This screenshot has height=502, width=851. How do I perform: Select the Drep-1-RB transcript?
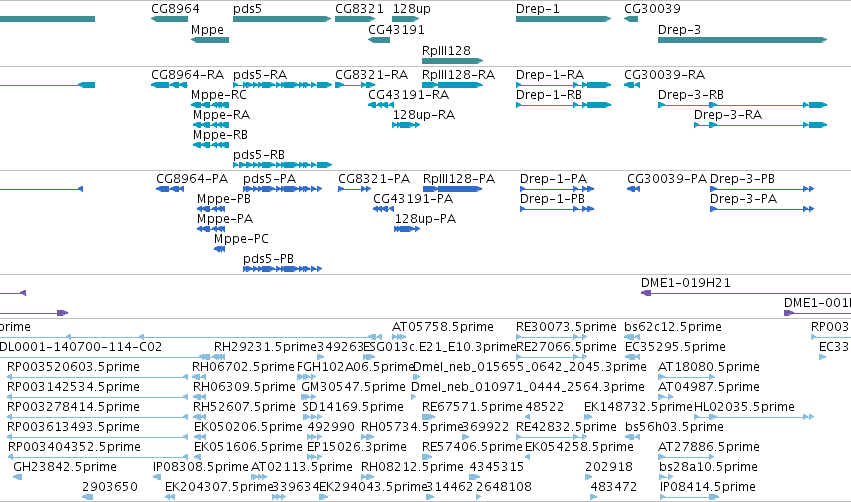pos(563,105)
